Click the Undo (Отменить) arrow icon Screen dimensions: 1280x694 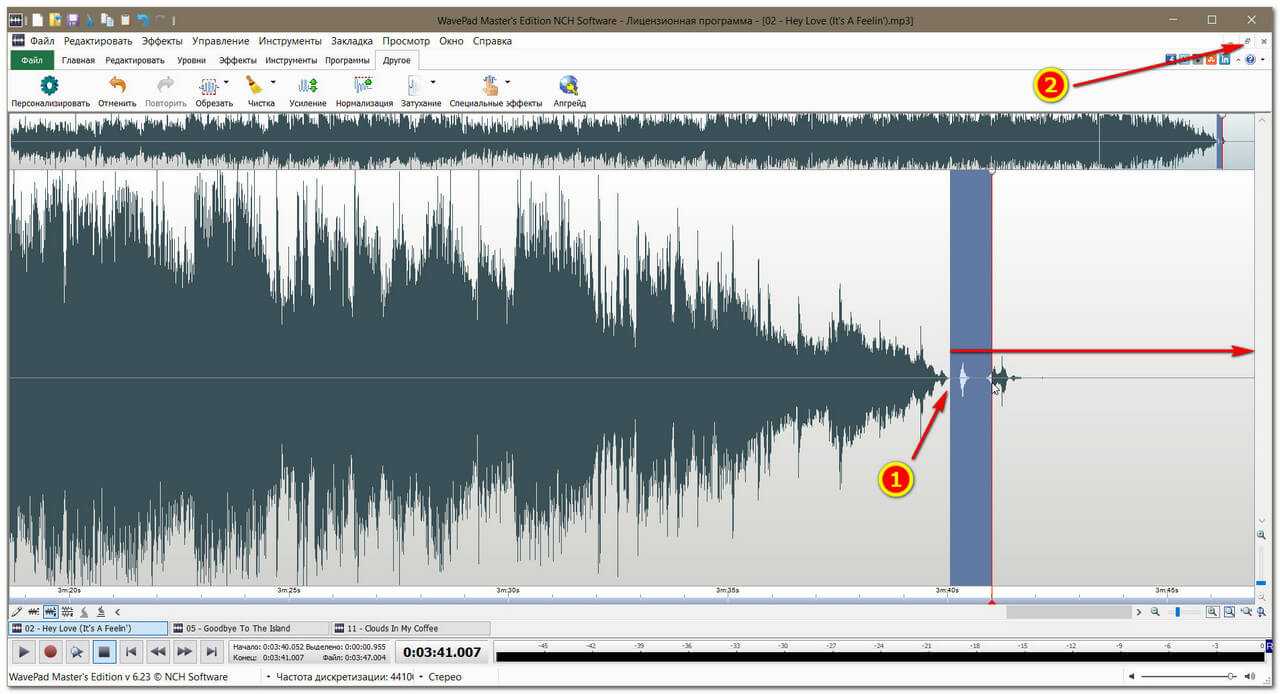click(117, 85)
